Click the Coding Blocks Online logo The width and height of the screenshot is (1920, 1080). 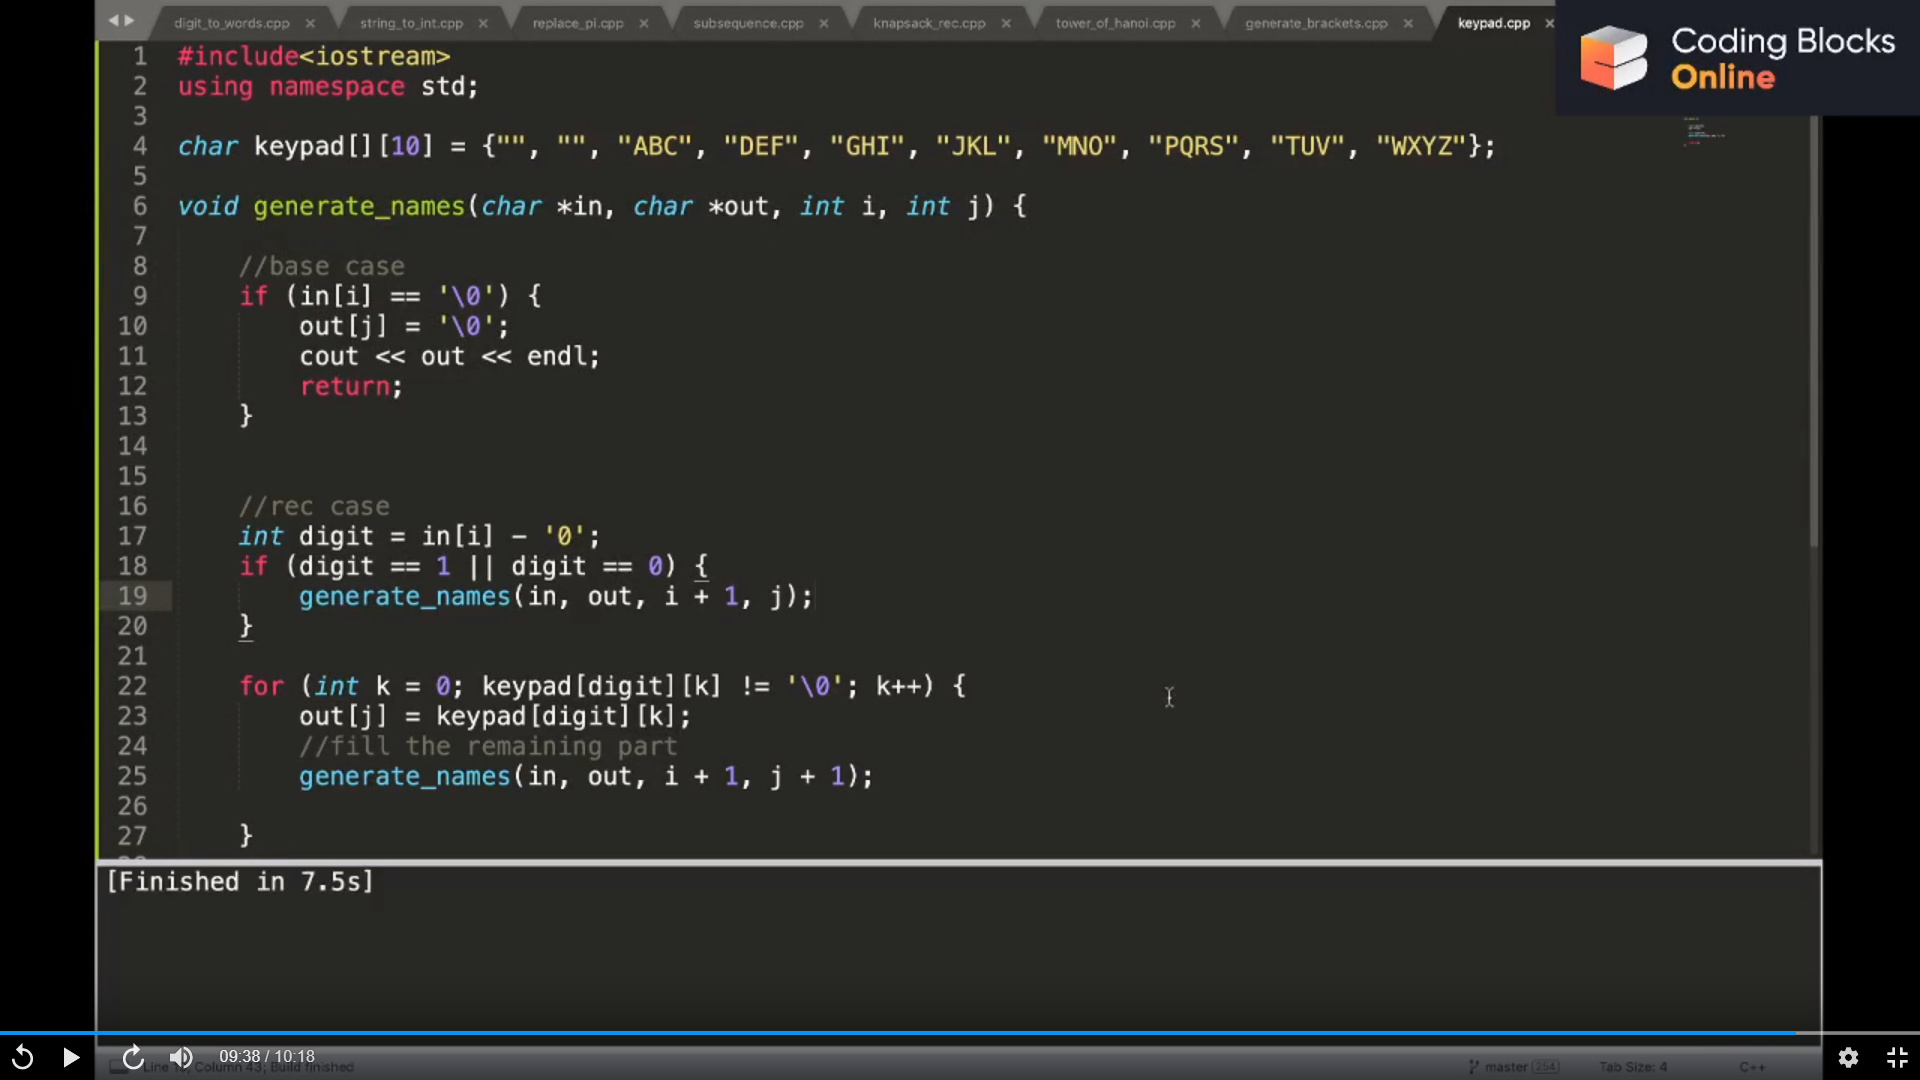pyautogui.click(x=1737, y=58)
